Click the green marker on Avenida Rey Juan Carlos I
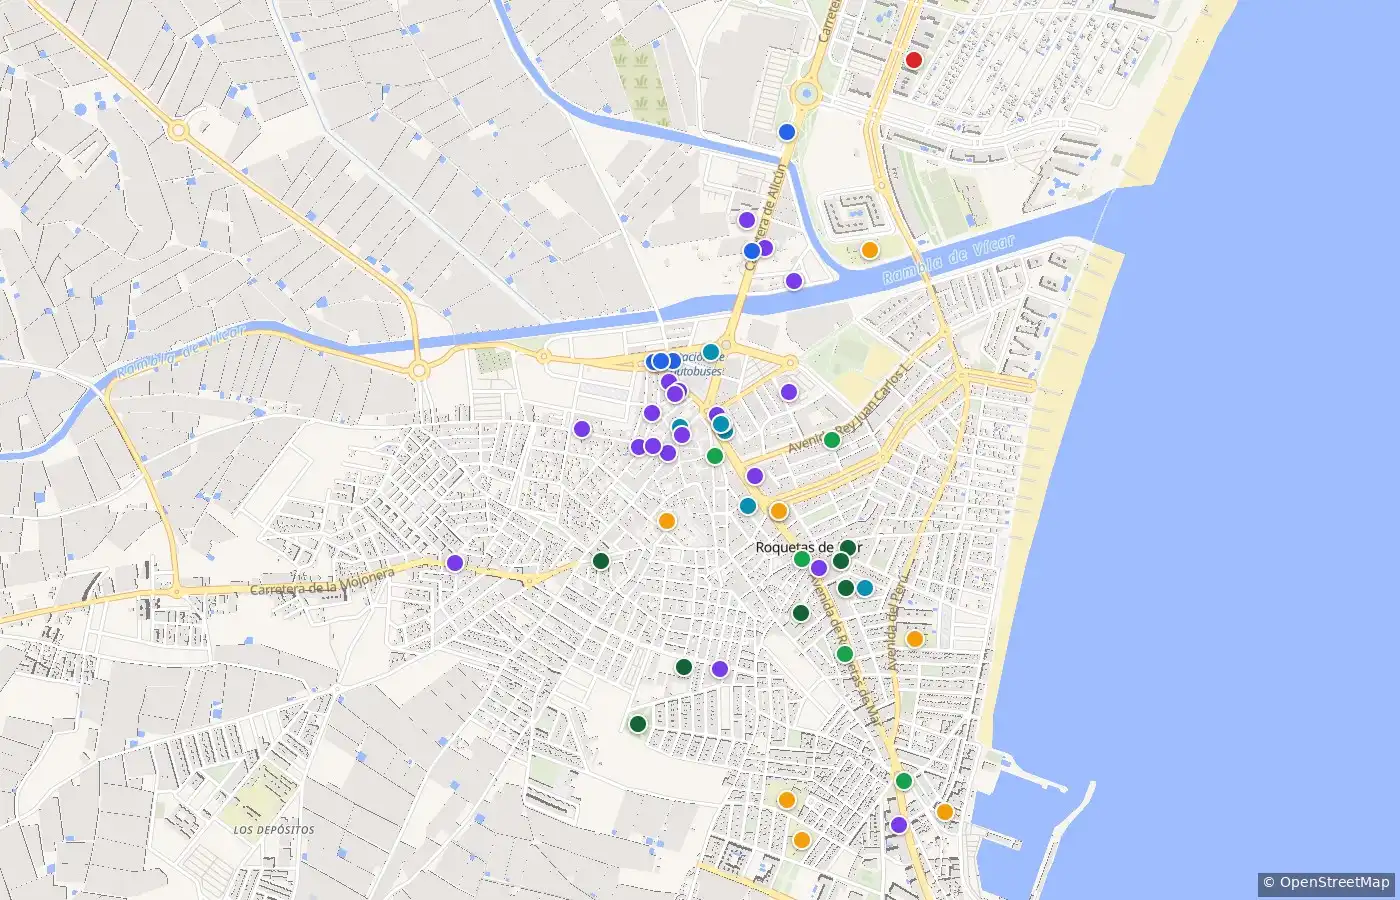The image size is (1400, 900). (x=832, y=440)
